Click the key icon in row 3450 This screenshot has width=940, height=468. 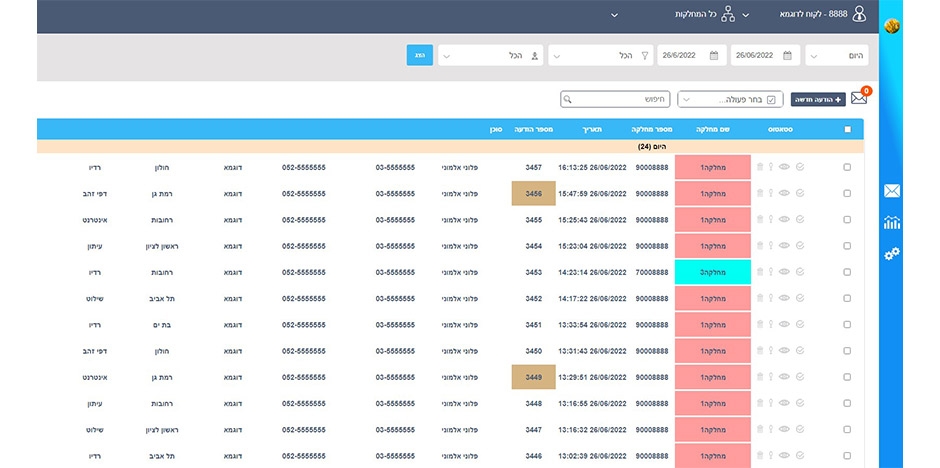(x=771, y=351)
